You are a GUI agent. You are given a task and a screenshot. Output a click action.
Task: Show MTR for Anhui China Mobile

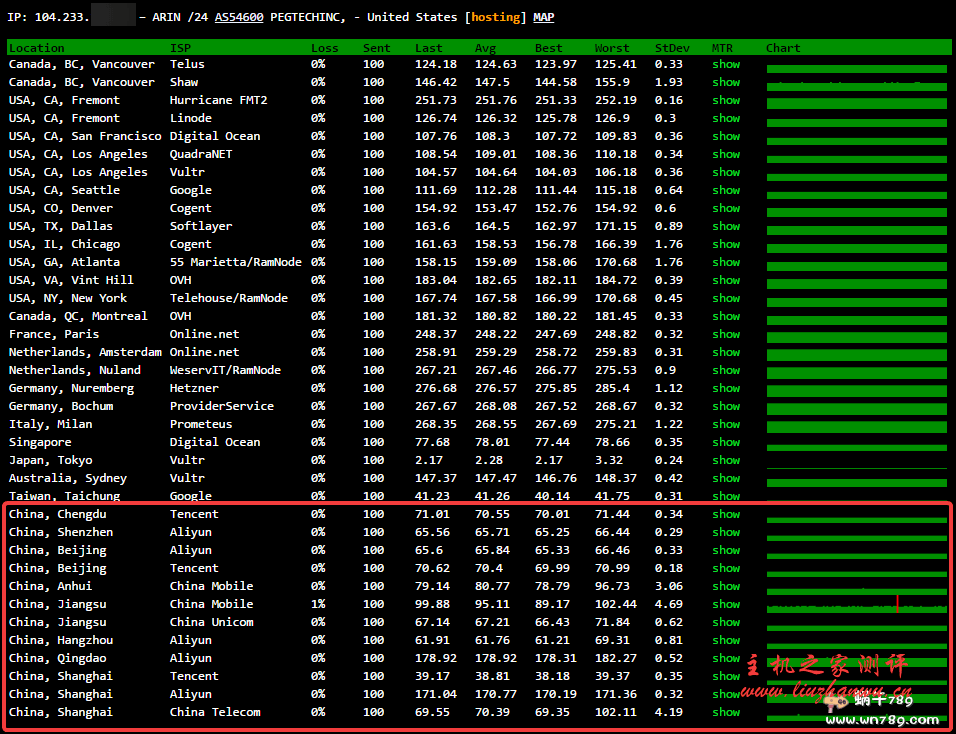coord(726,586)
